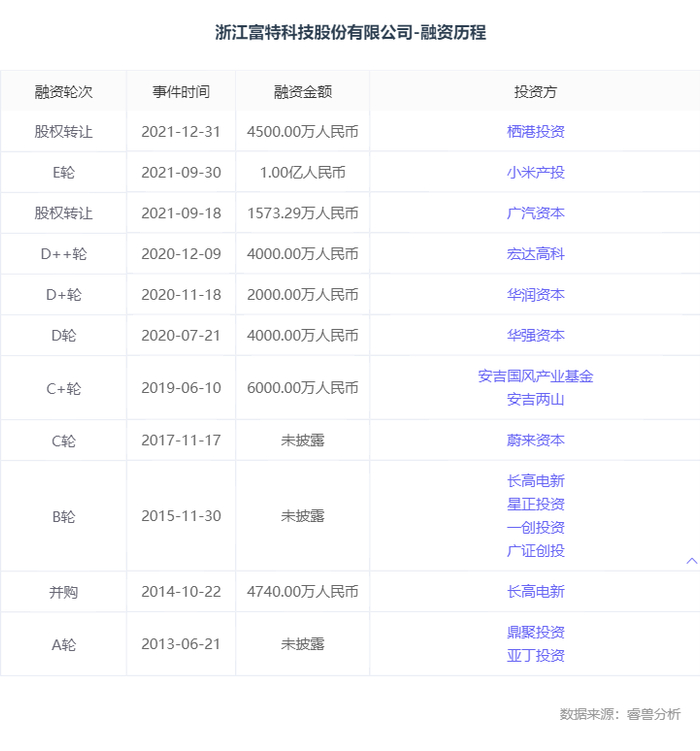The width and height of the screenshot is (700, 751).
Task: Open investor link 安吉国风产业基金
Action: tap(535, 376)
